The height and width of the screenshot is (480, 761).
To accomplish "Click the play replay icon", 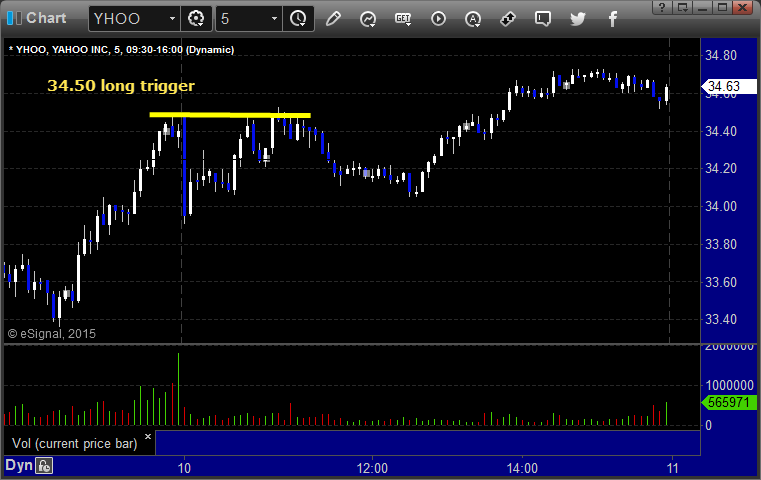I will point(438,19).
